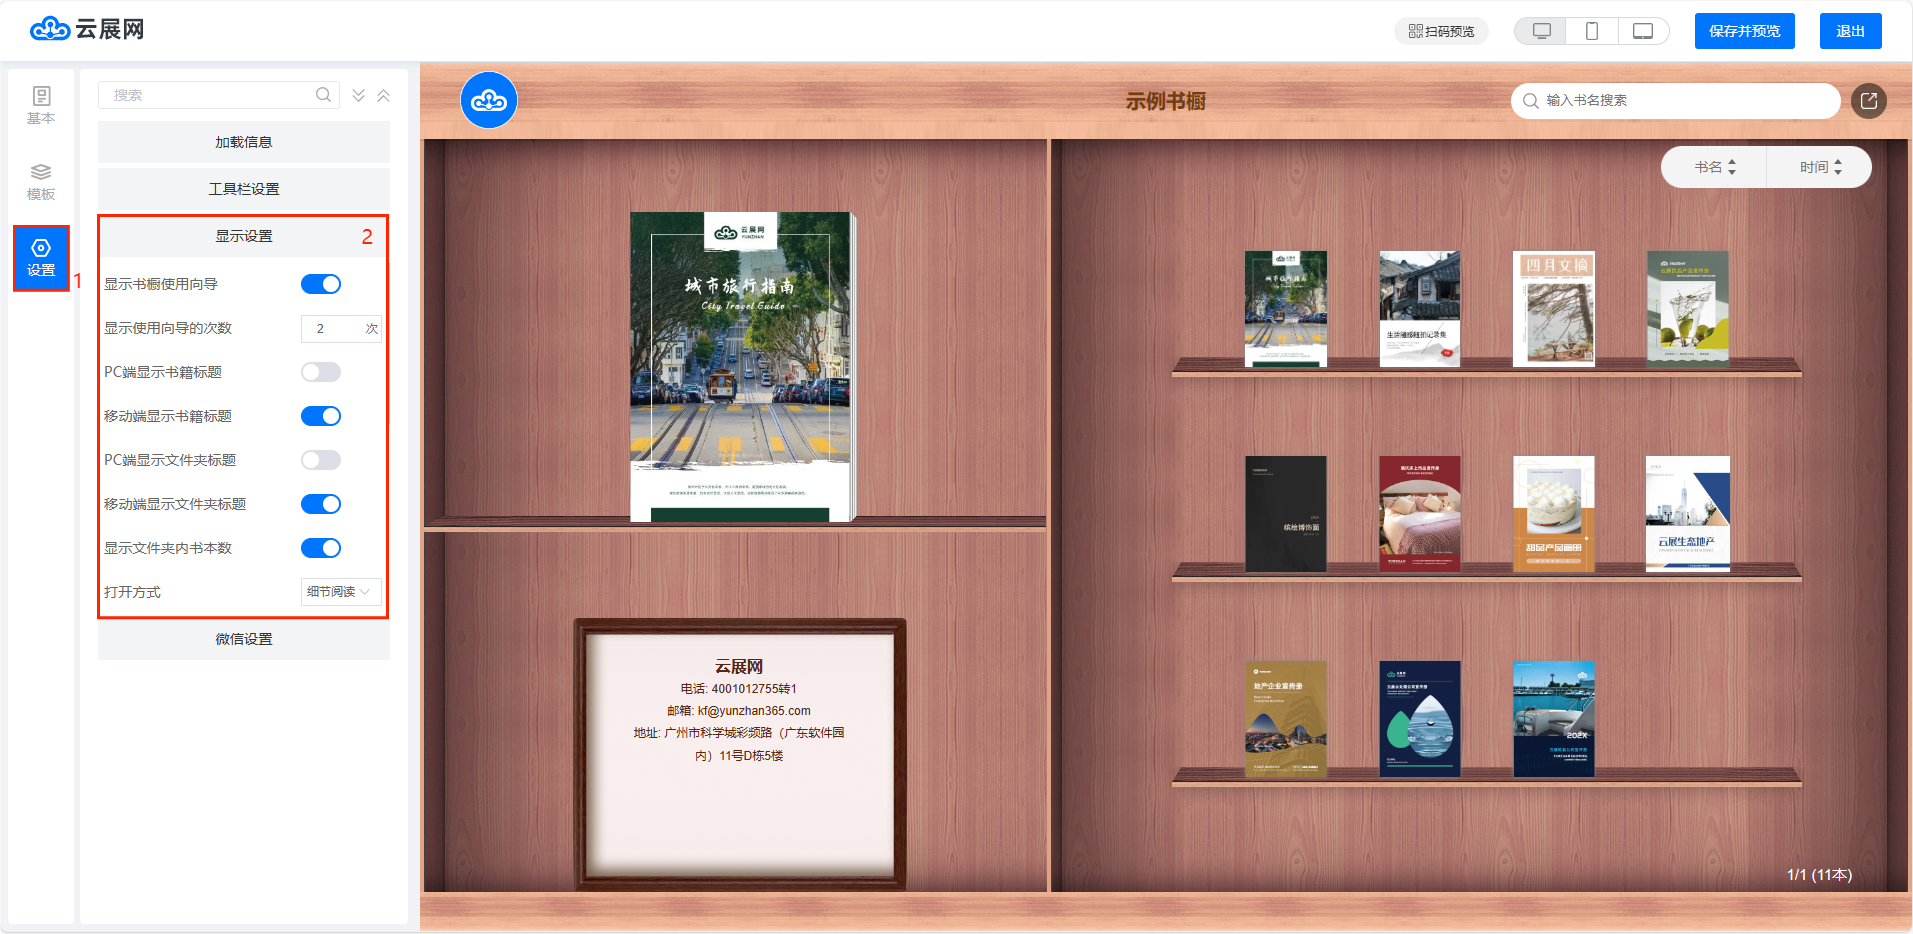Screen dimensions: 1913x934
Task: Click the 保存并预览 button
Action: click(1744, 31)
